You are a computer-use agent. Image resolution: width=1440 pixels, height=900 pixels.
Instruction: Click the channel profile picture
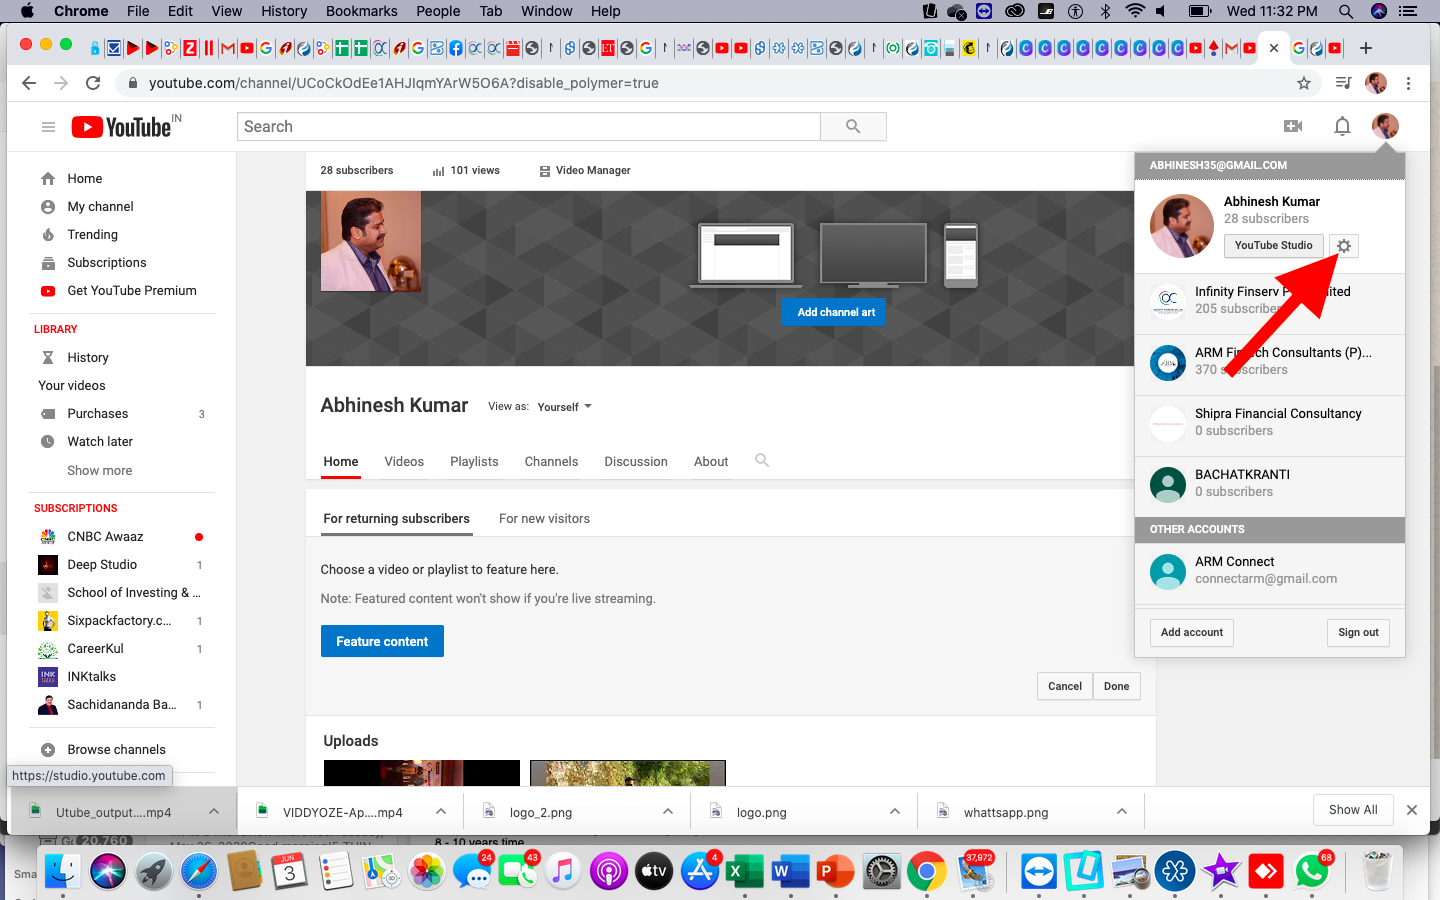[x=371, y=241]
